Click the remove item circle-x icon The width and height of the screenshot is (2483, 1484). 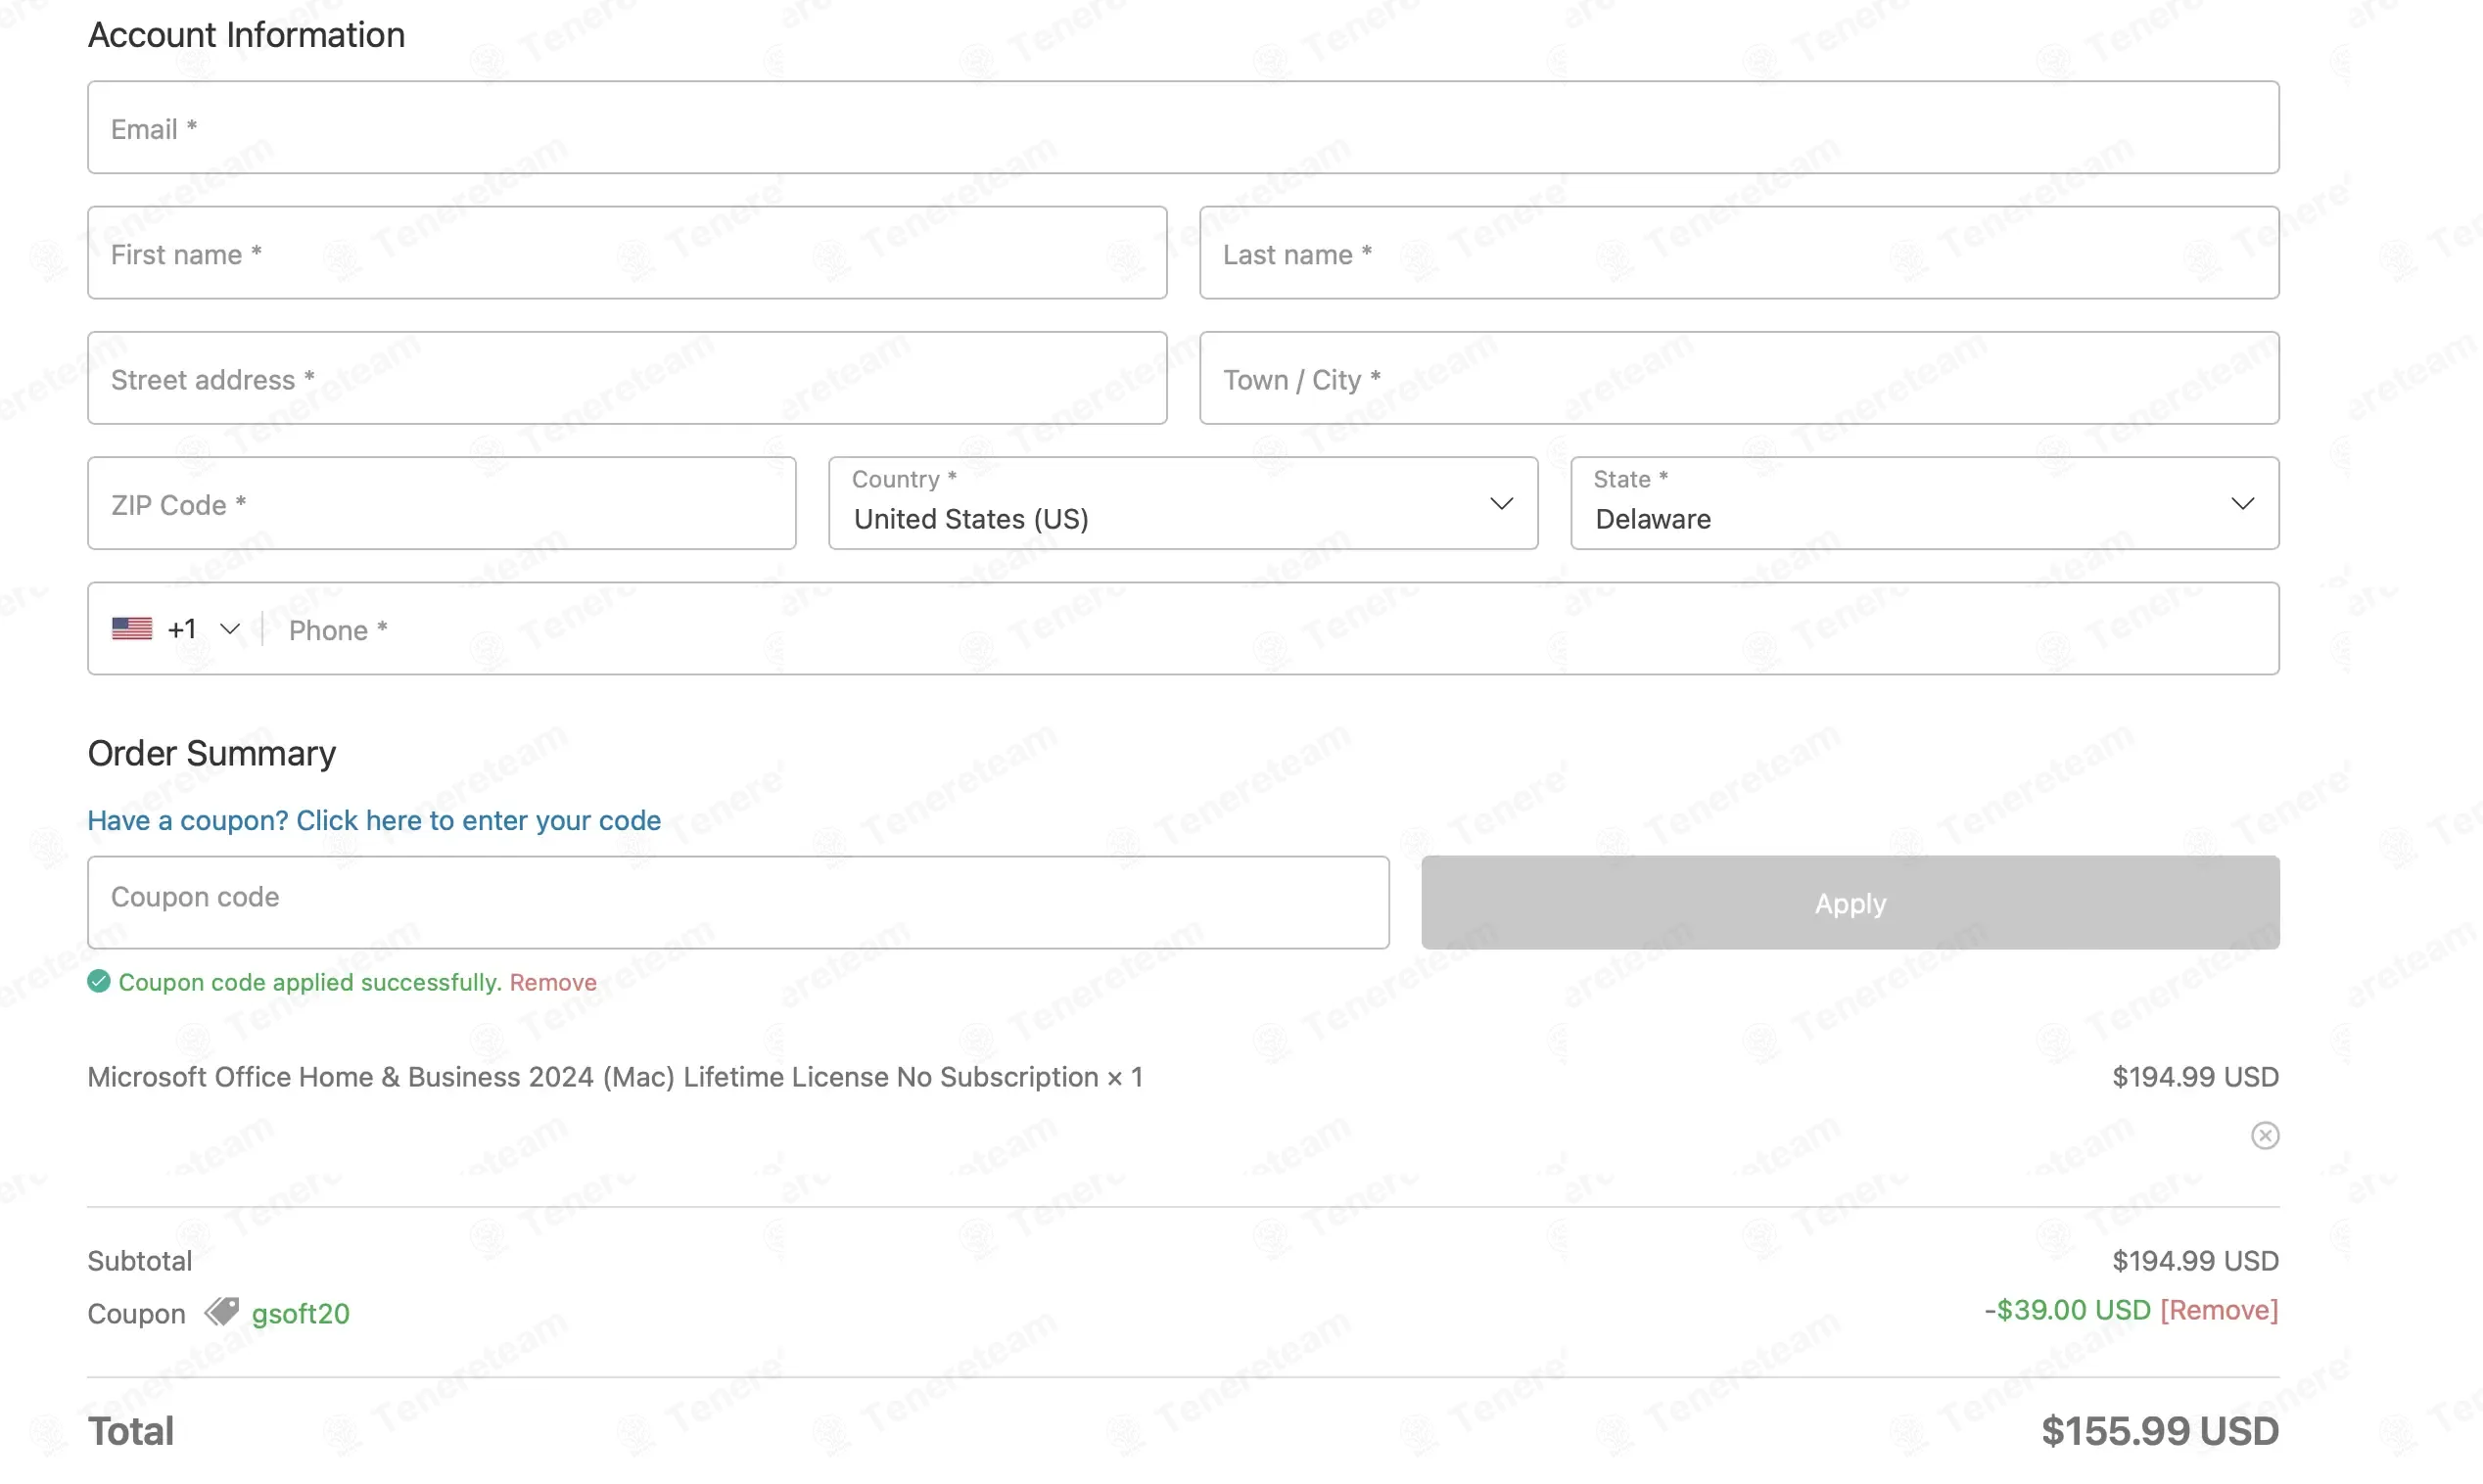tap(2264, 1135)
